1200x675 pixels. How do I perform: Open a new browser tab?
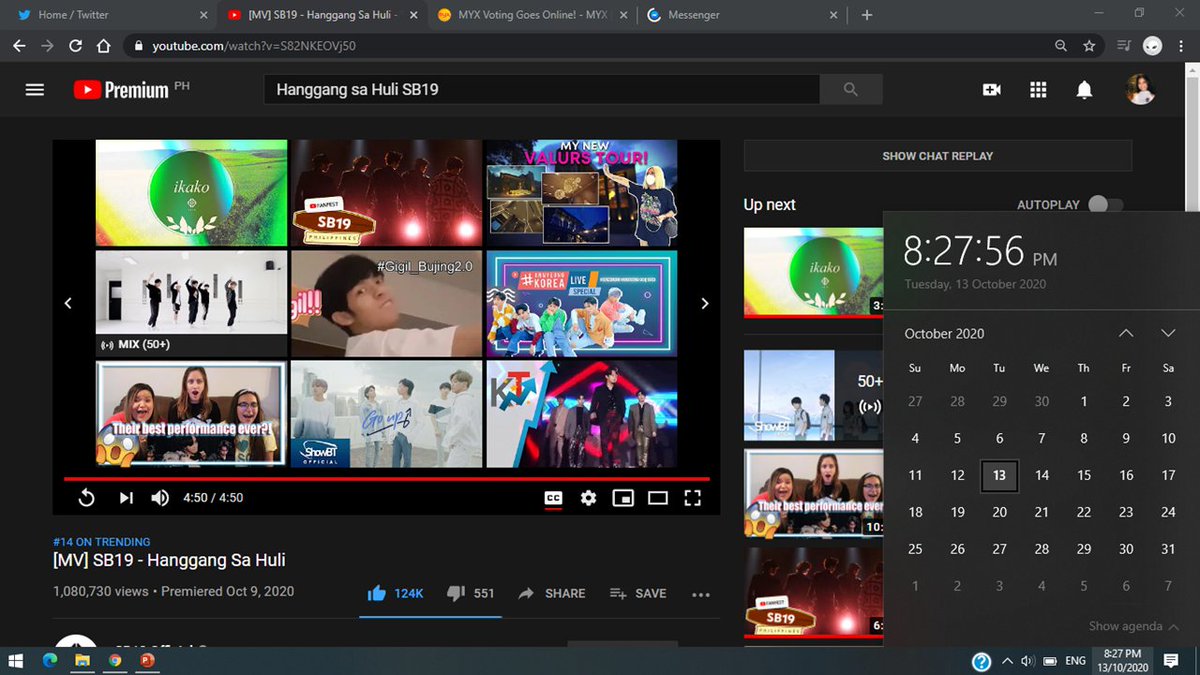coord(867,15)
